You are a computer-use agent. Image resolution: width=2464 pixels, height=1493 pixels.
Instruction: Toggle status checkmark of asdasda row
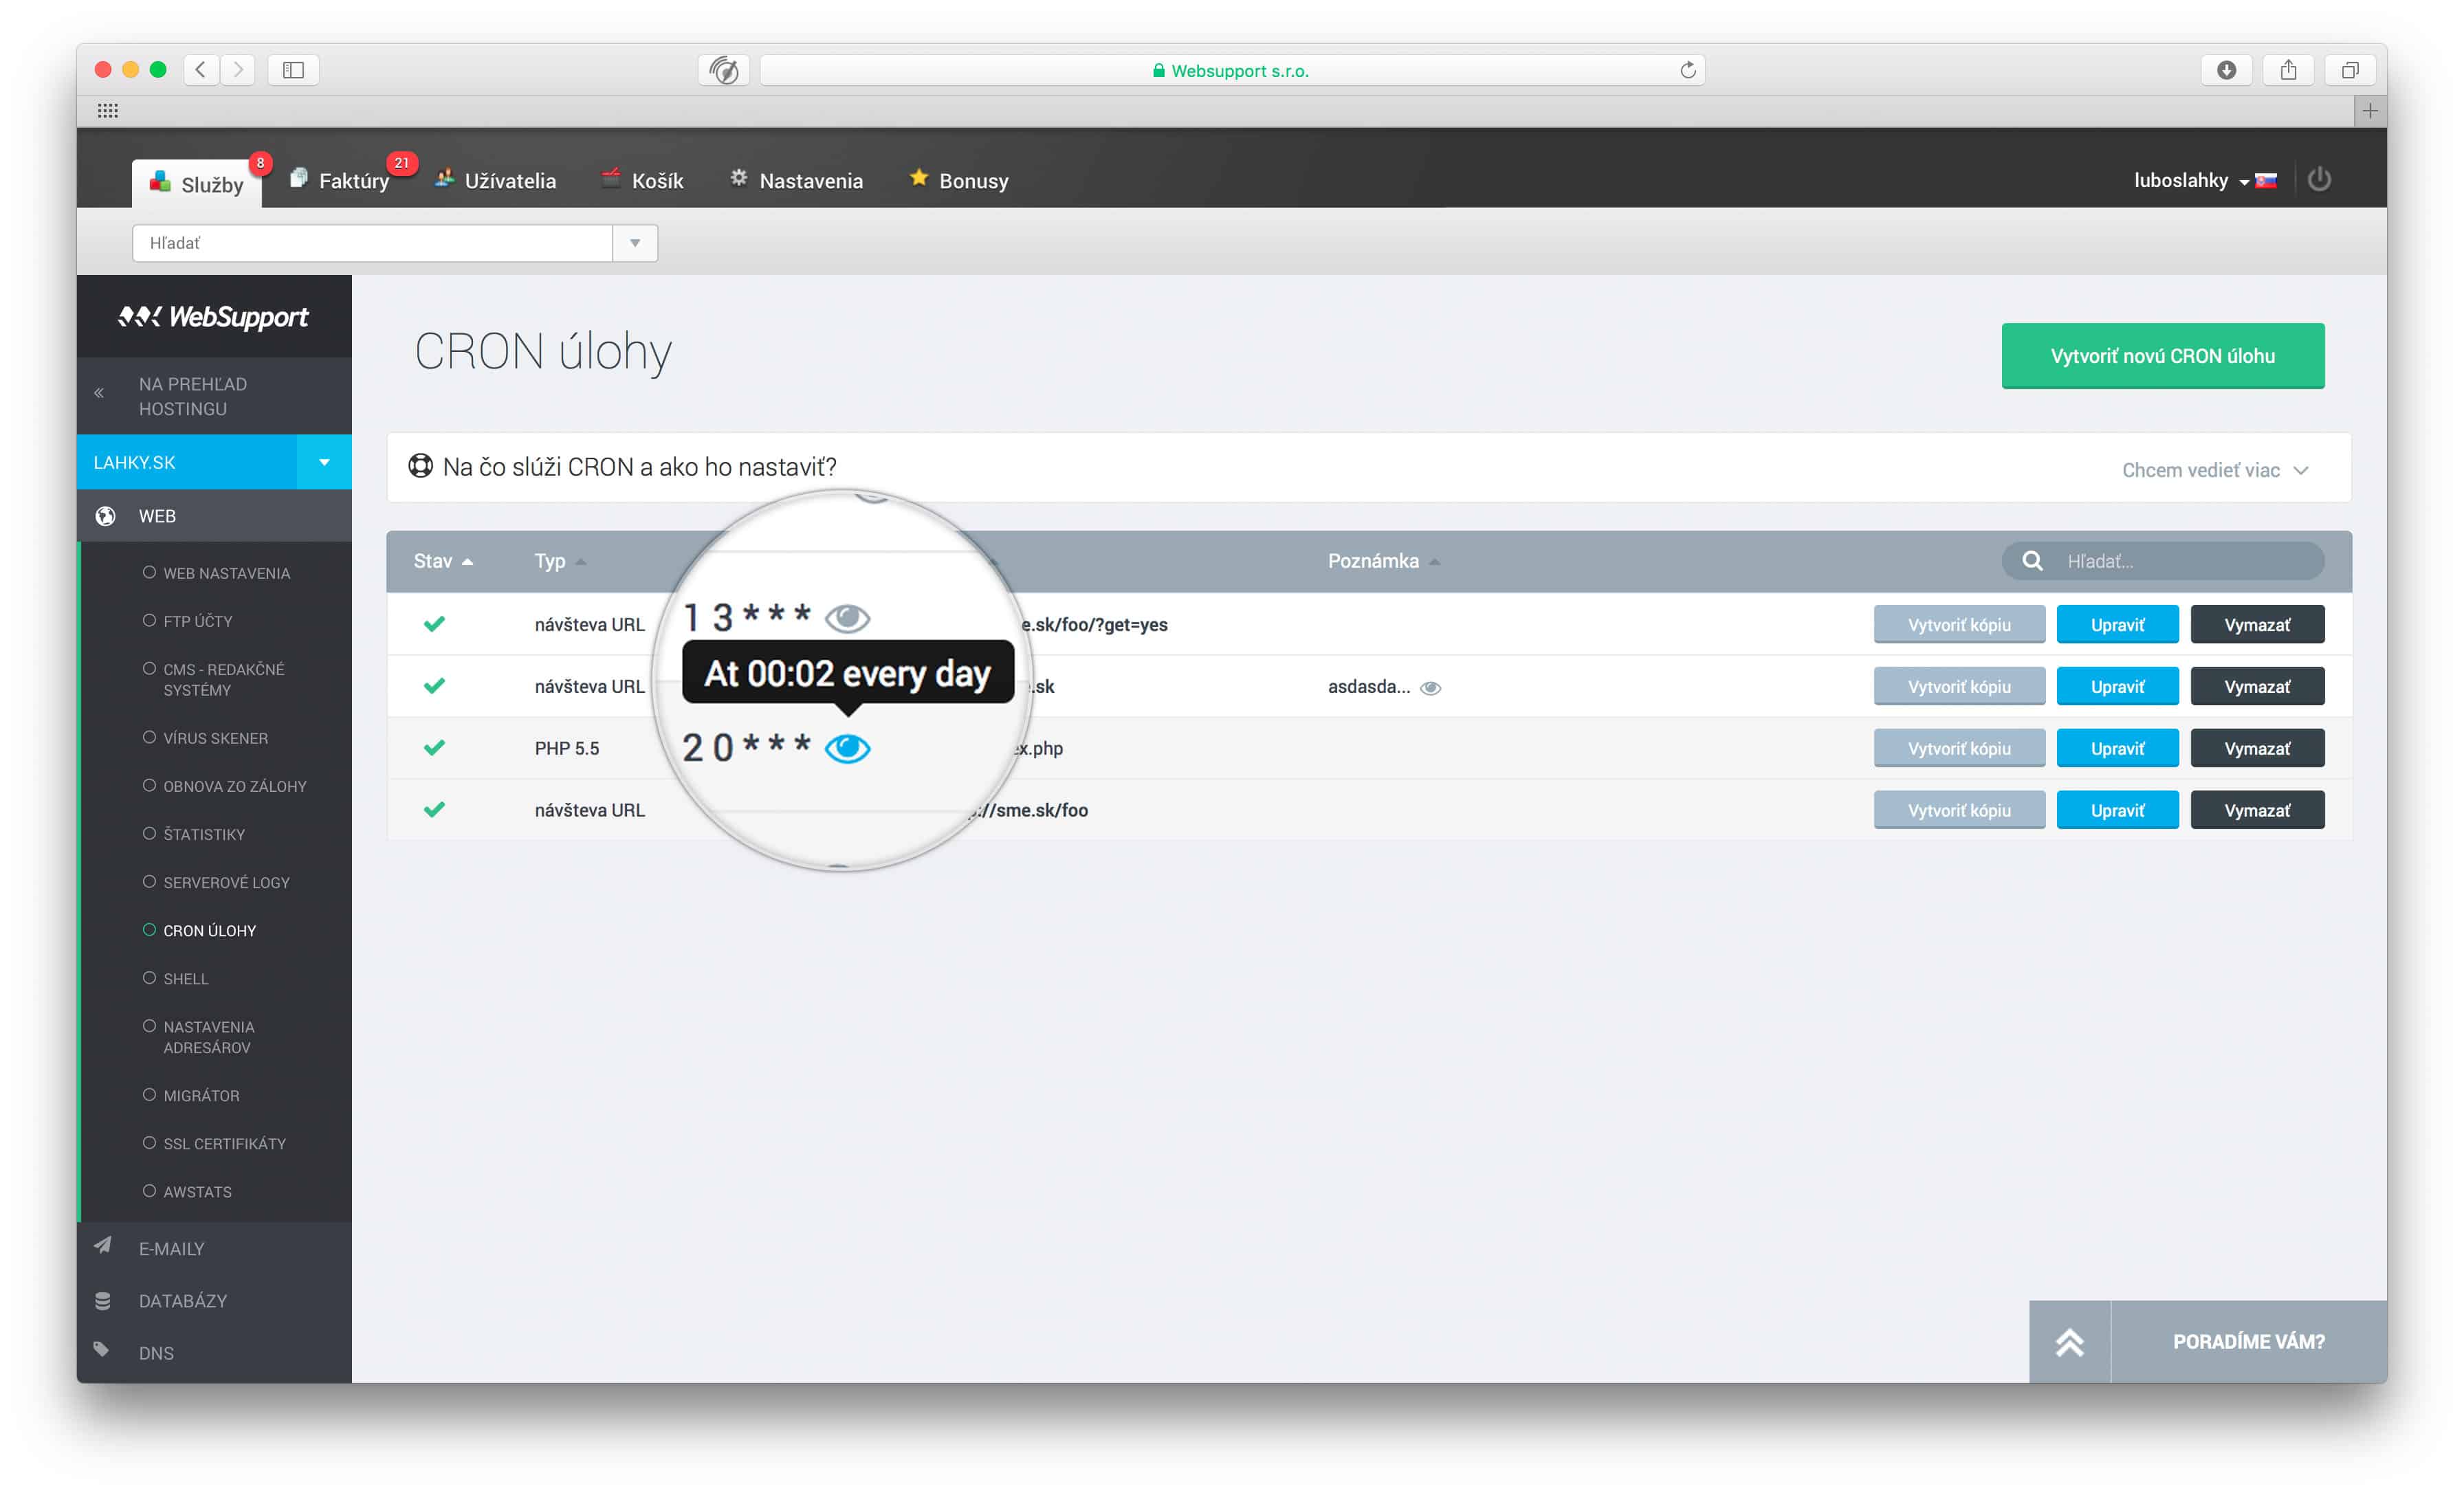434,686
